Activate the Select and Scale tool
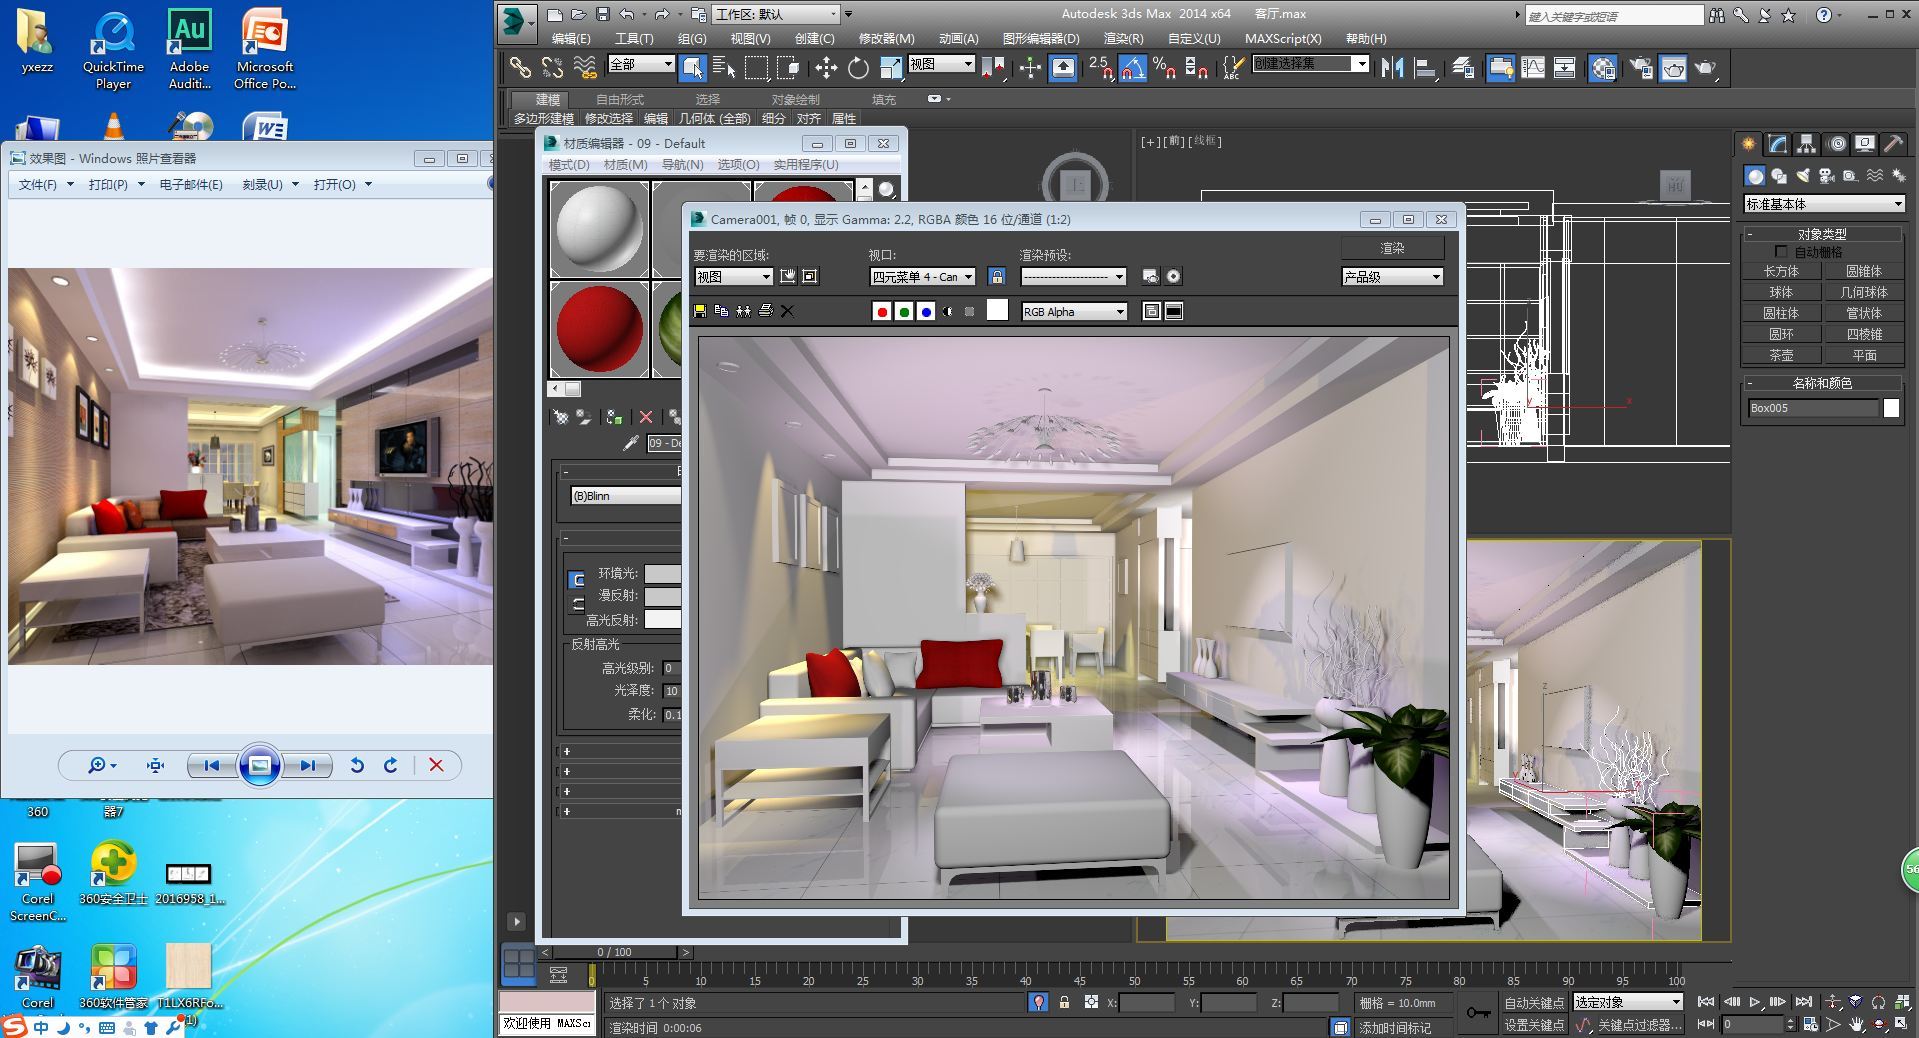 891,68
